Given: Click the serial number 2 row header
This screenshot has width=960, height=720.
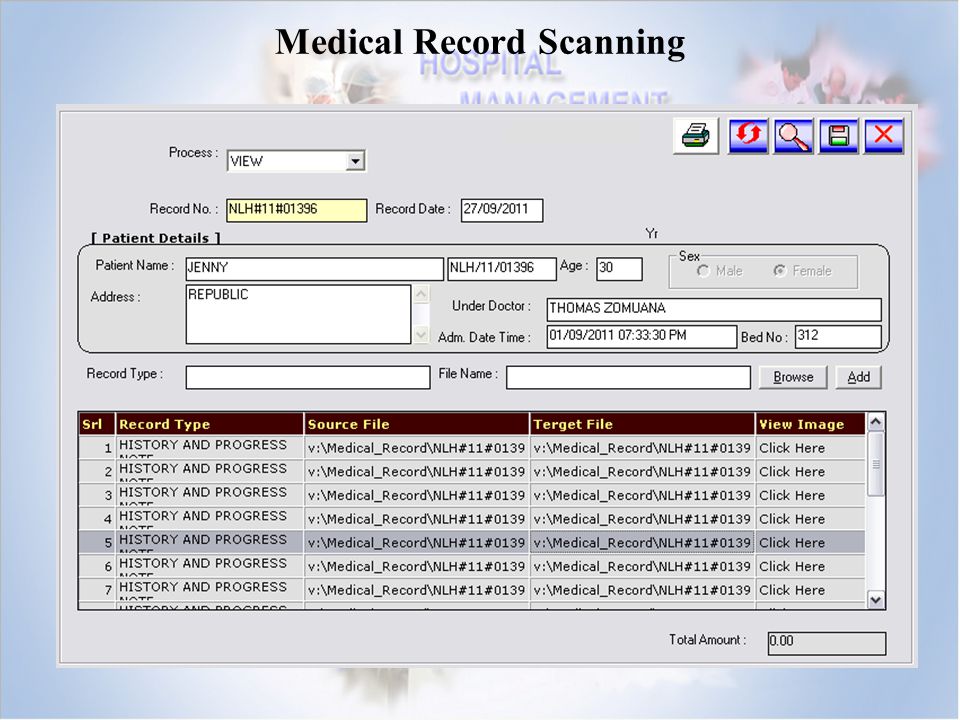Looking at the screenshot, I should pyautogui.click(x=97, y=471).
